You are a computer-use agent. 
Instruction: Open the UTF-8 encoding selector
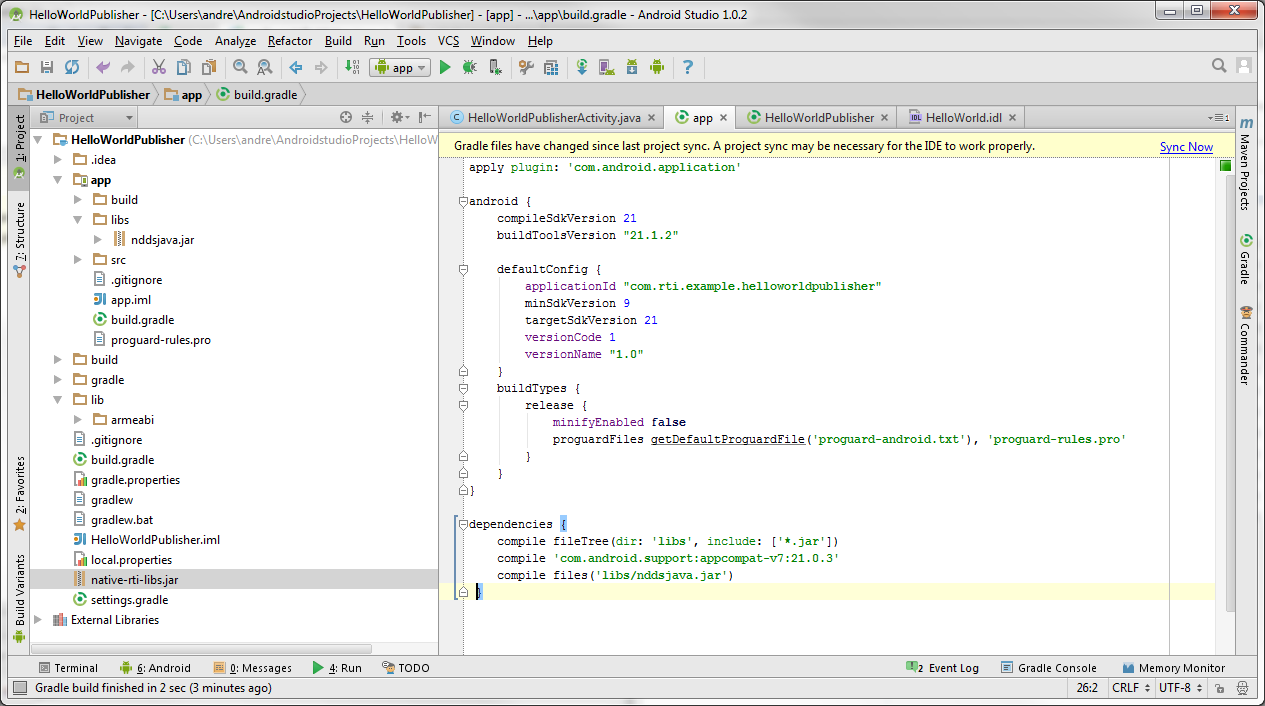click(x=1179, y=688)
